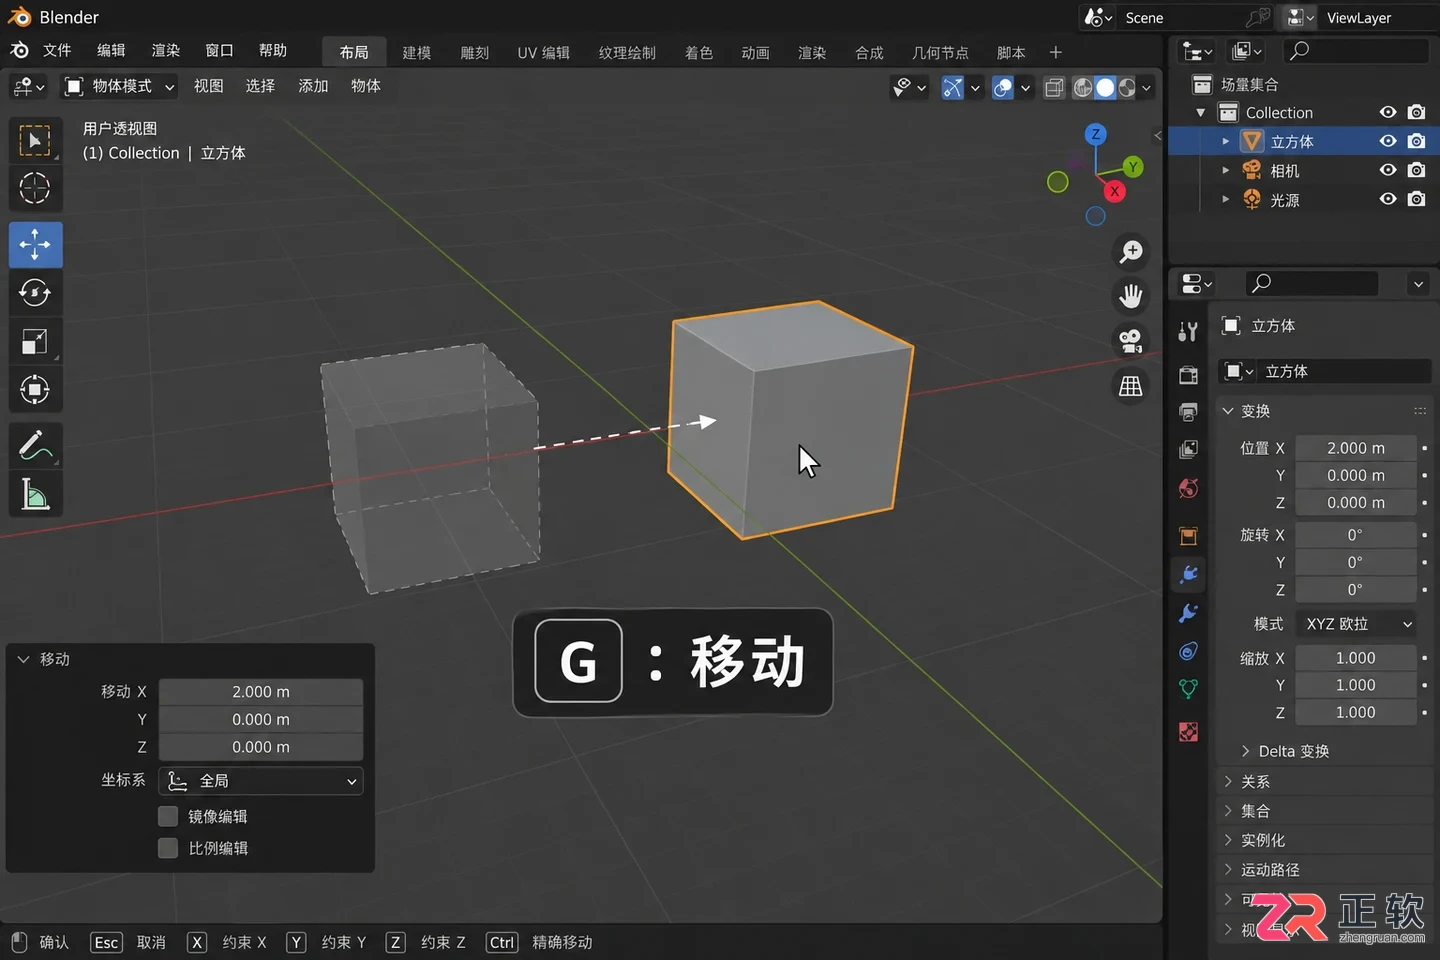Open the Tool settings properties tab

pos(1188,332)
